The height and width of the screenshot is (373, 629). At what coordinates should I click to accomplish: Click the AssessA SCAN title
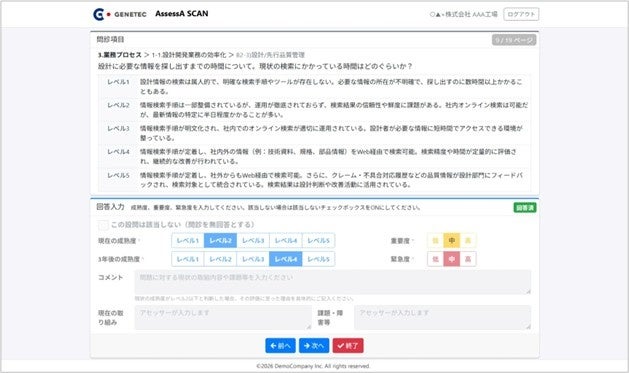click(x=182, y=14)
